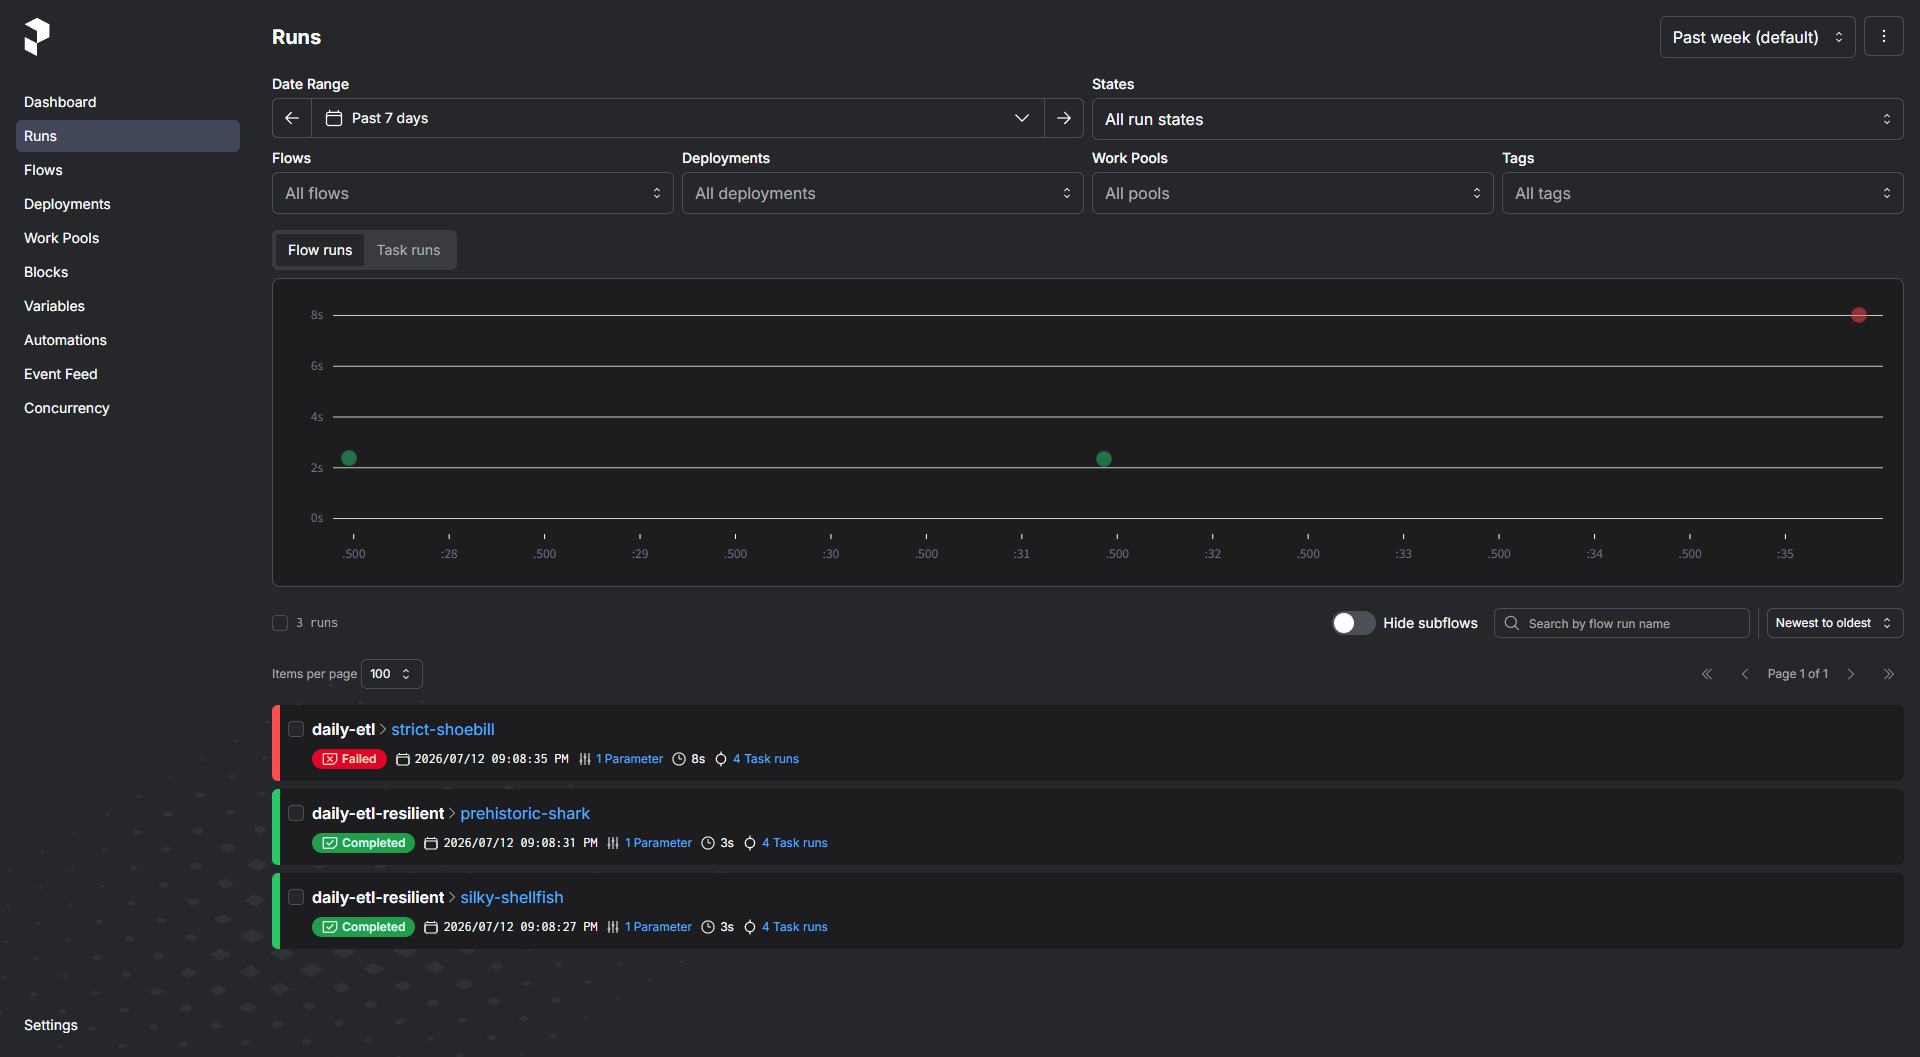Select all 3 runs checkbox
The height and width of the screenshot is (1057, 1920).
pyautogui.click(x=280, y=623)
